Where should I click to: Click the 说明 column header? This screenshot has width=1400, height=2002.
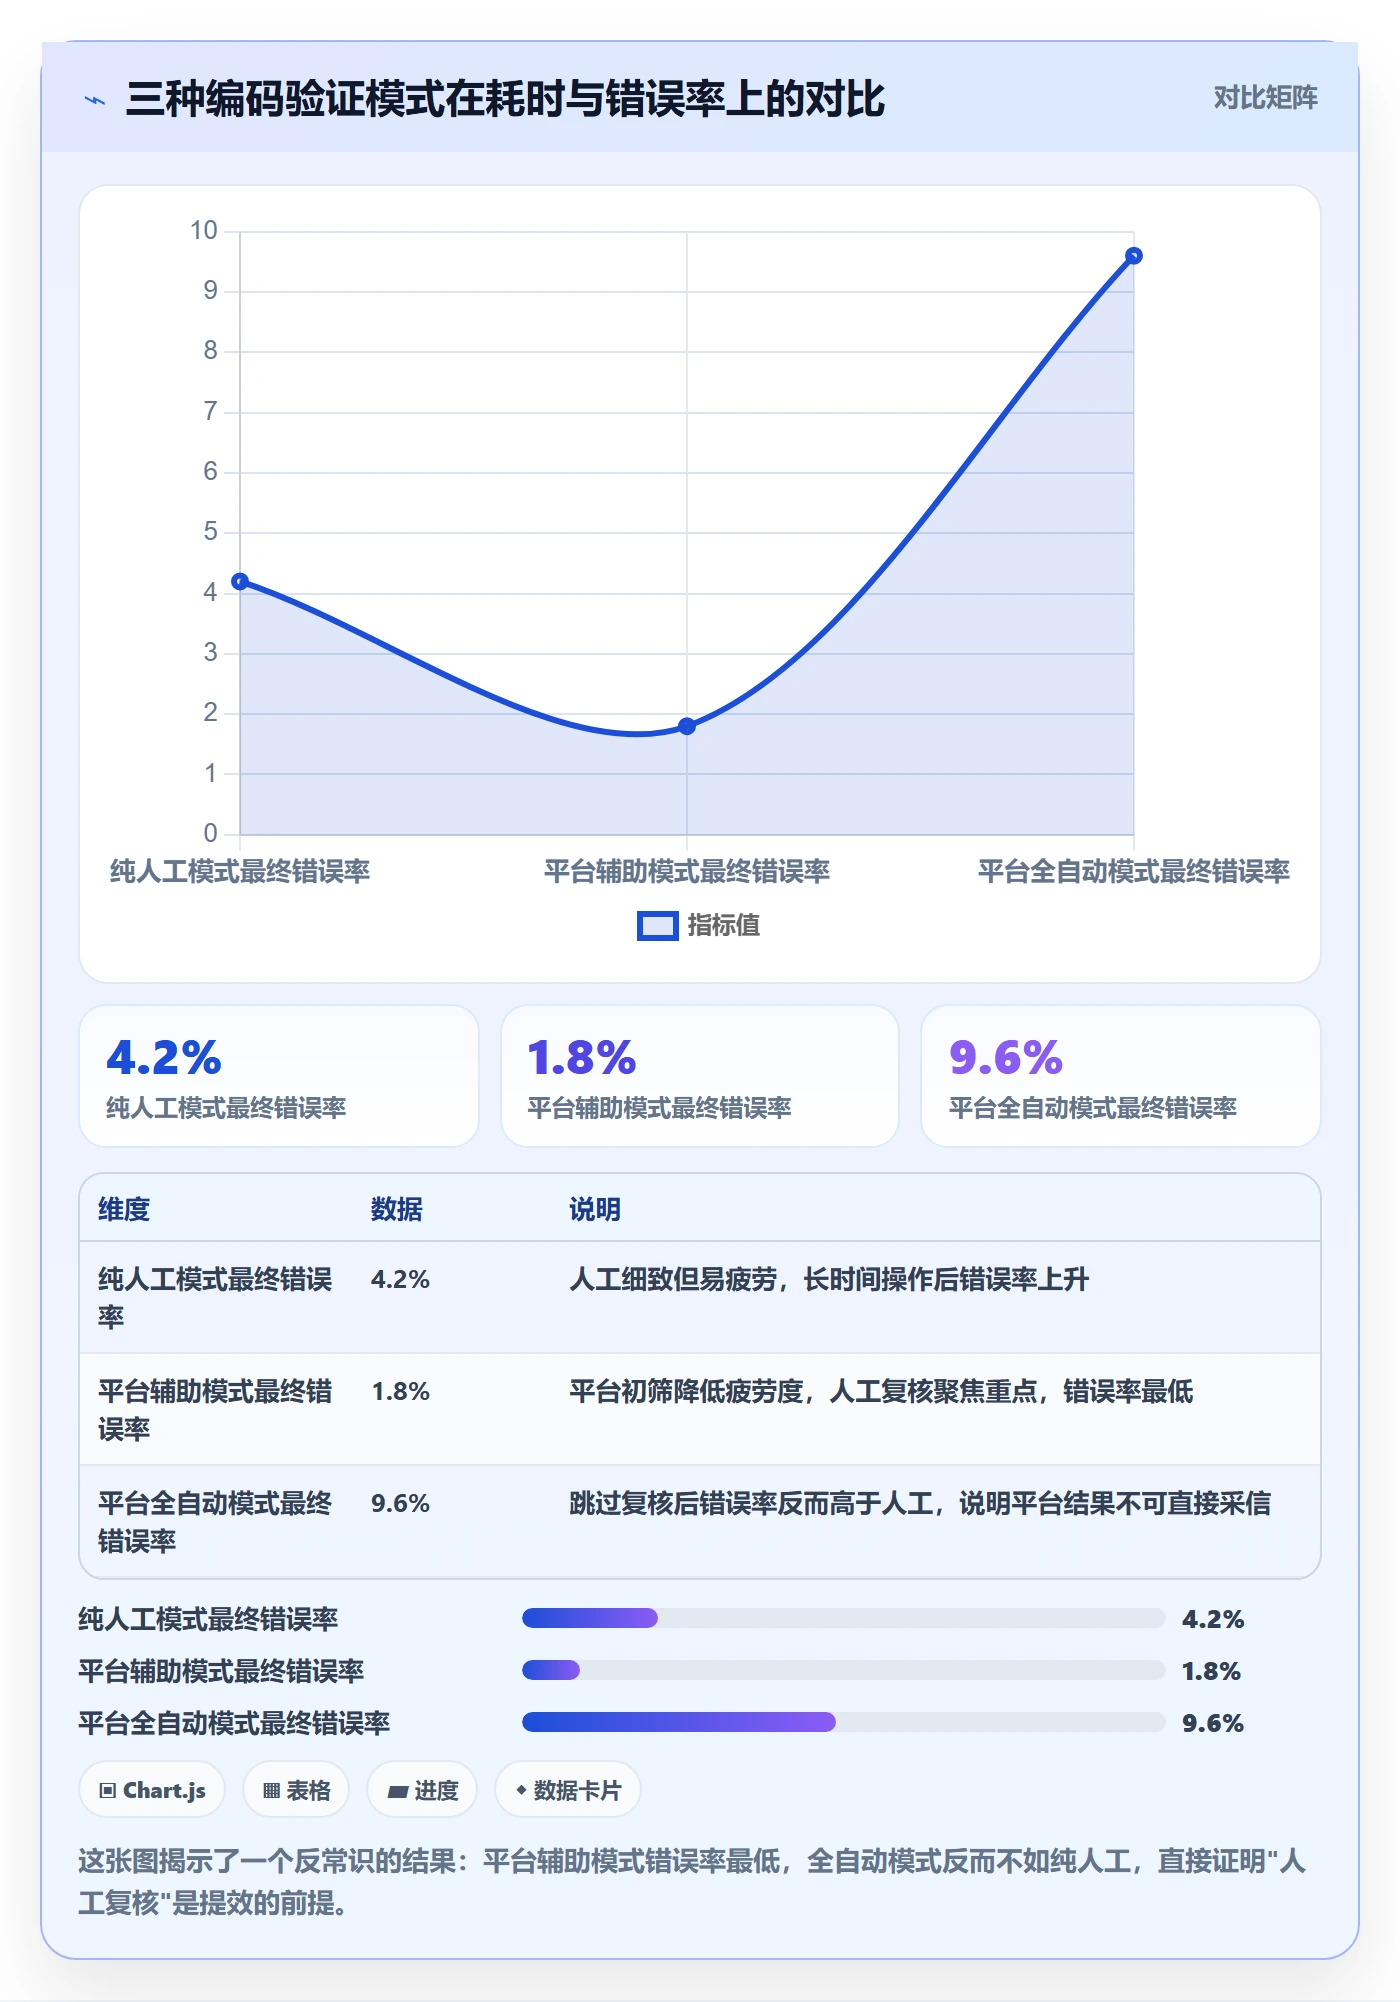click(x=595, y=1209)
